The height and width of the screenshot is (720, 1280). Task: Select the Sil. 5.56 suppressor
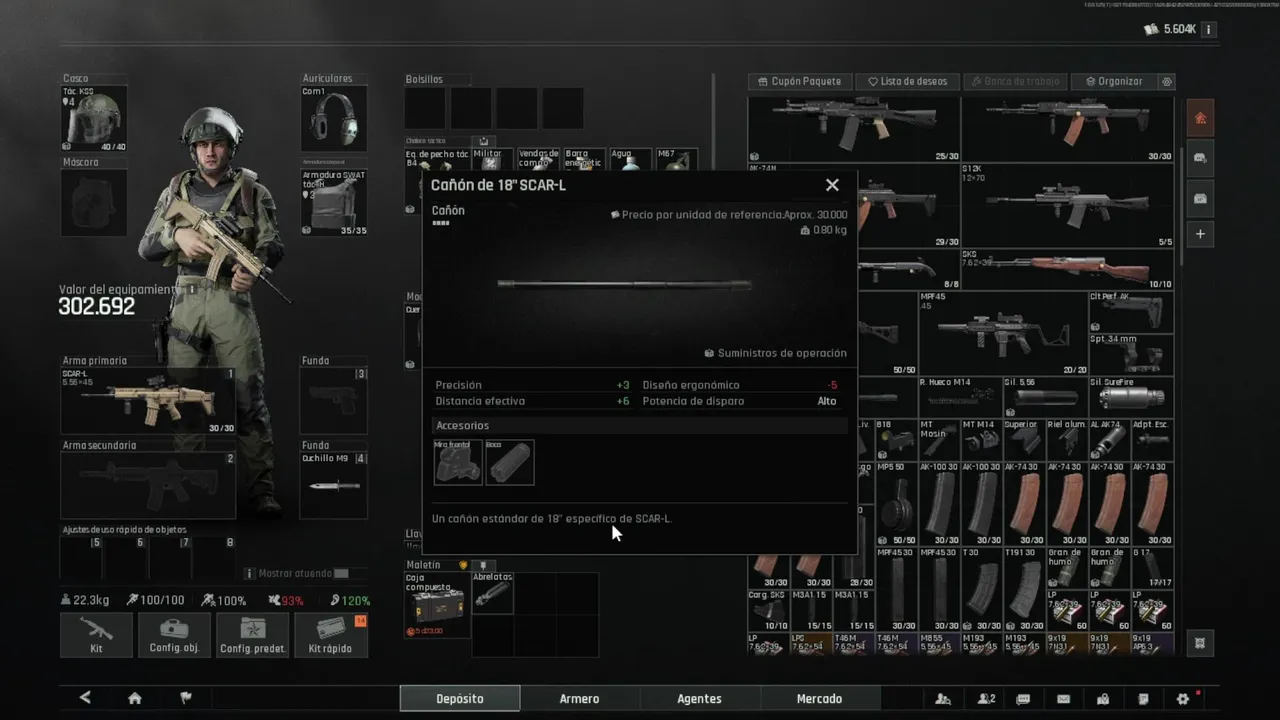tap(1046, 397)
